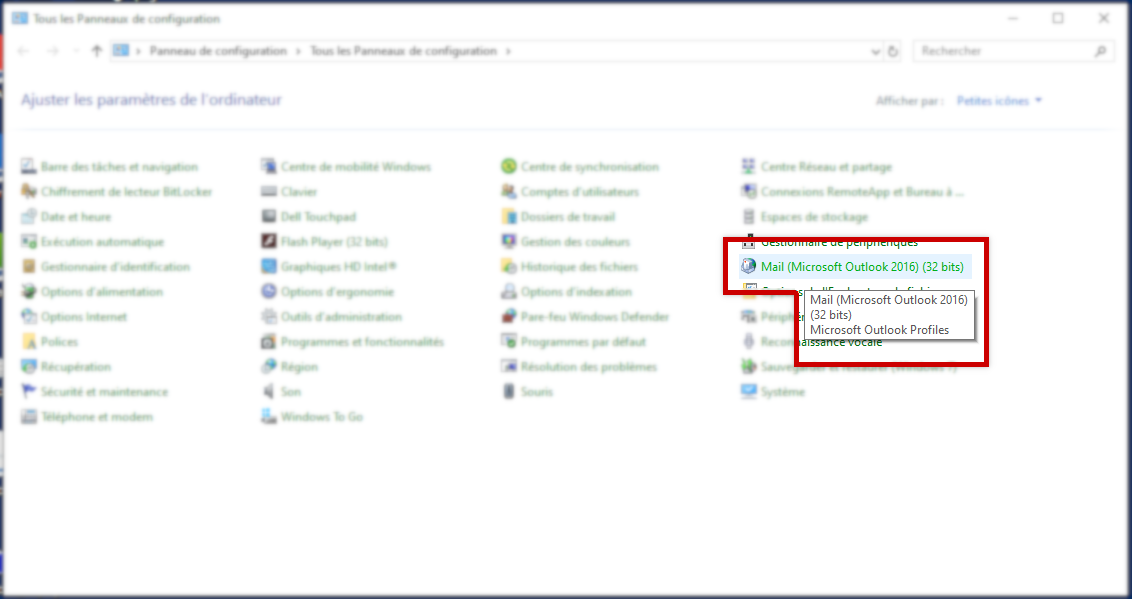Click the Sécurité et maintenance shield icon
1132x599 pixels.
point(29,392)
